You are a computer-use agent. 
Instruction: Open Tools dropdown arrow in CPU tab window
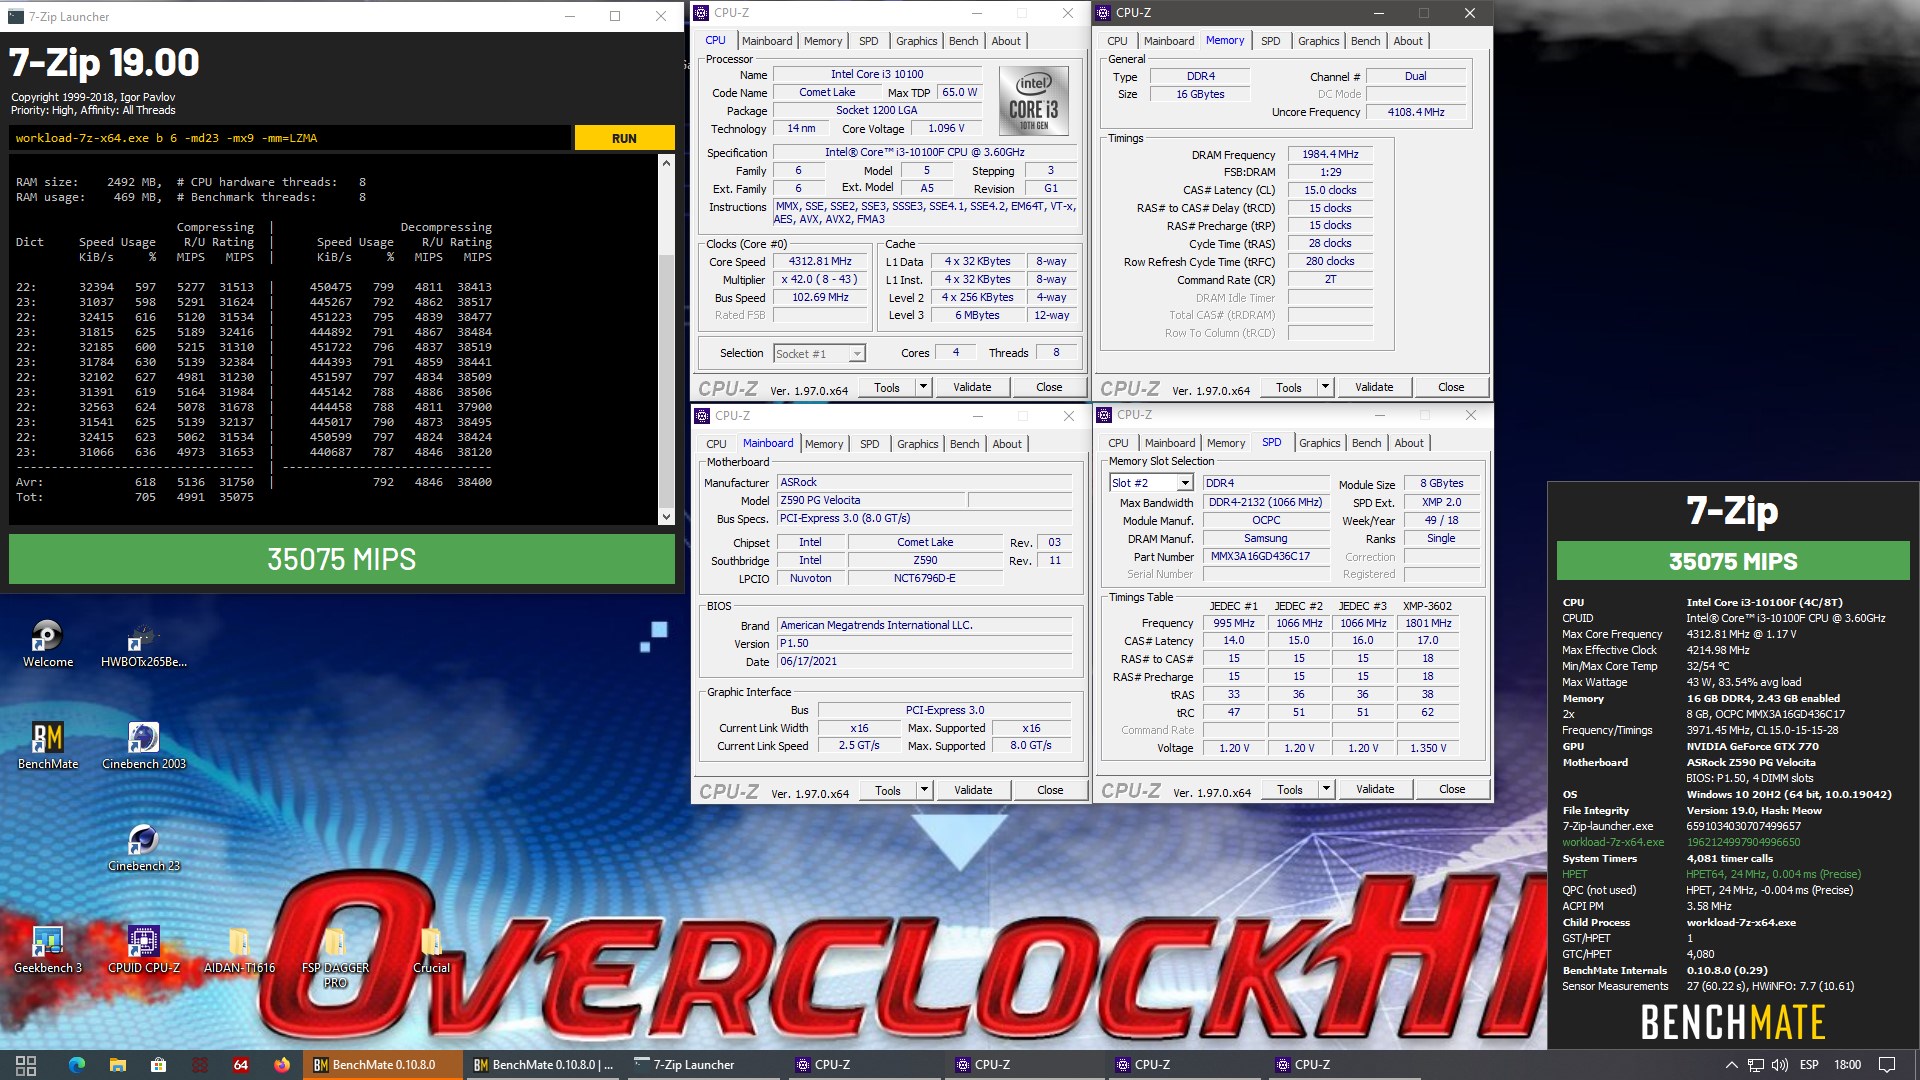click(923, 387)
